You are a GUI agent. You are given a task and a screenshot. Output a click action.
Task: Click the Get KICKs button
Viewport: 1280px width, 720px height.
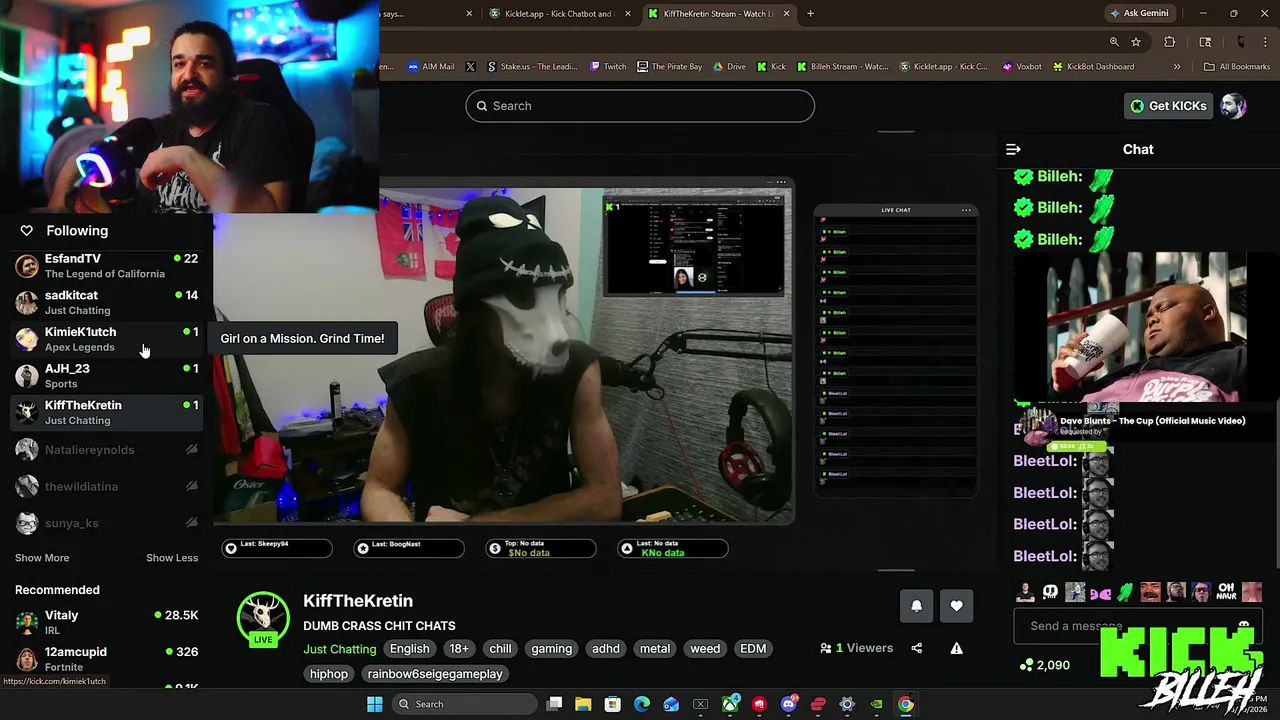[1168, 106]
